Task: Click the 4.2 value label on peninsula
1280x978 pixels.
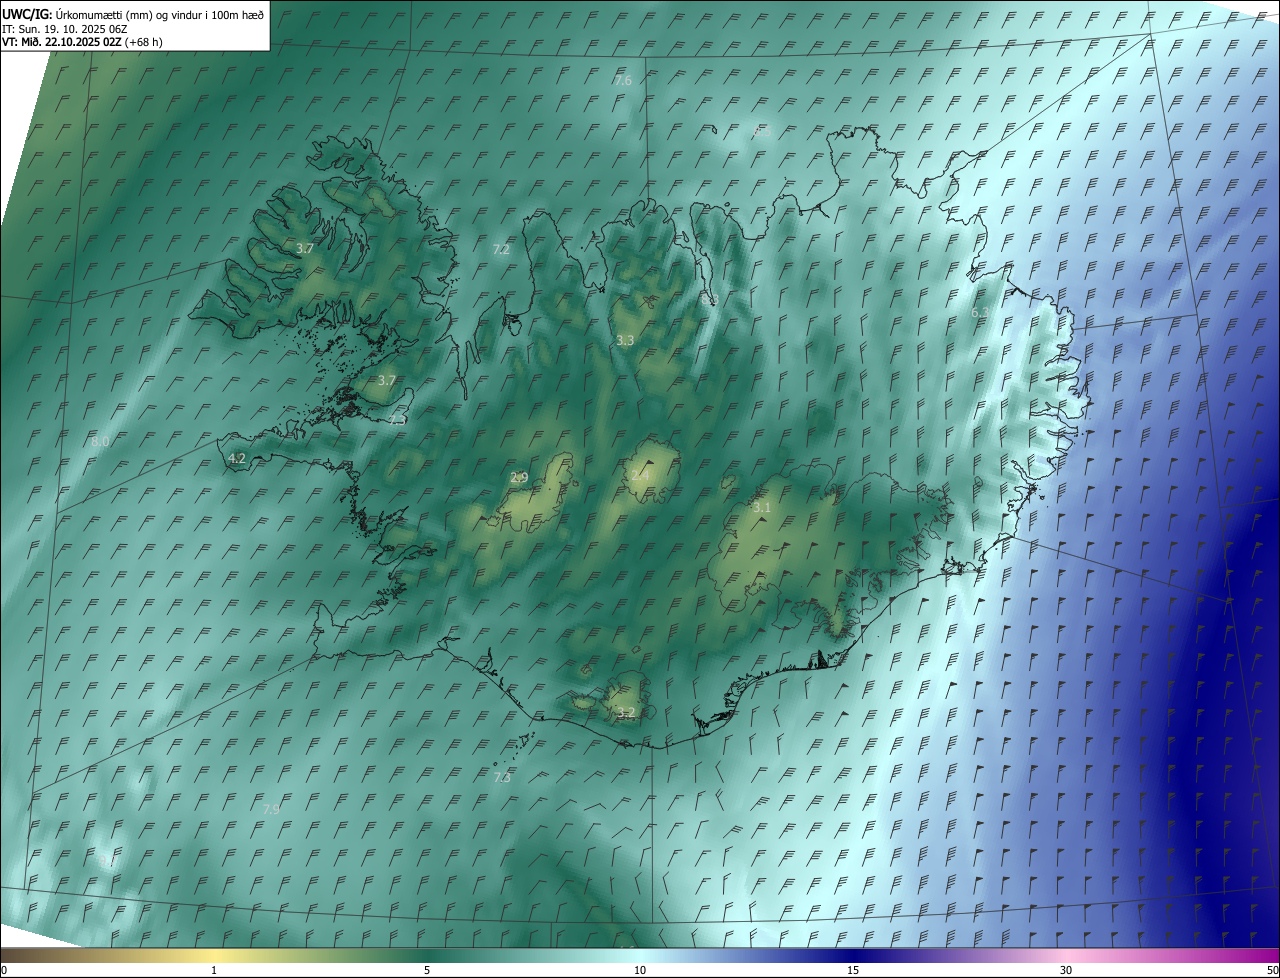Action: click(237, 458)
